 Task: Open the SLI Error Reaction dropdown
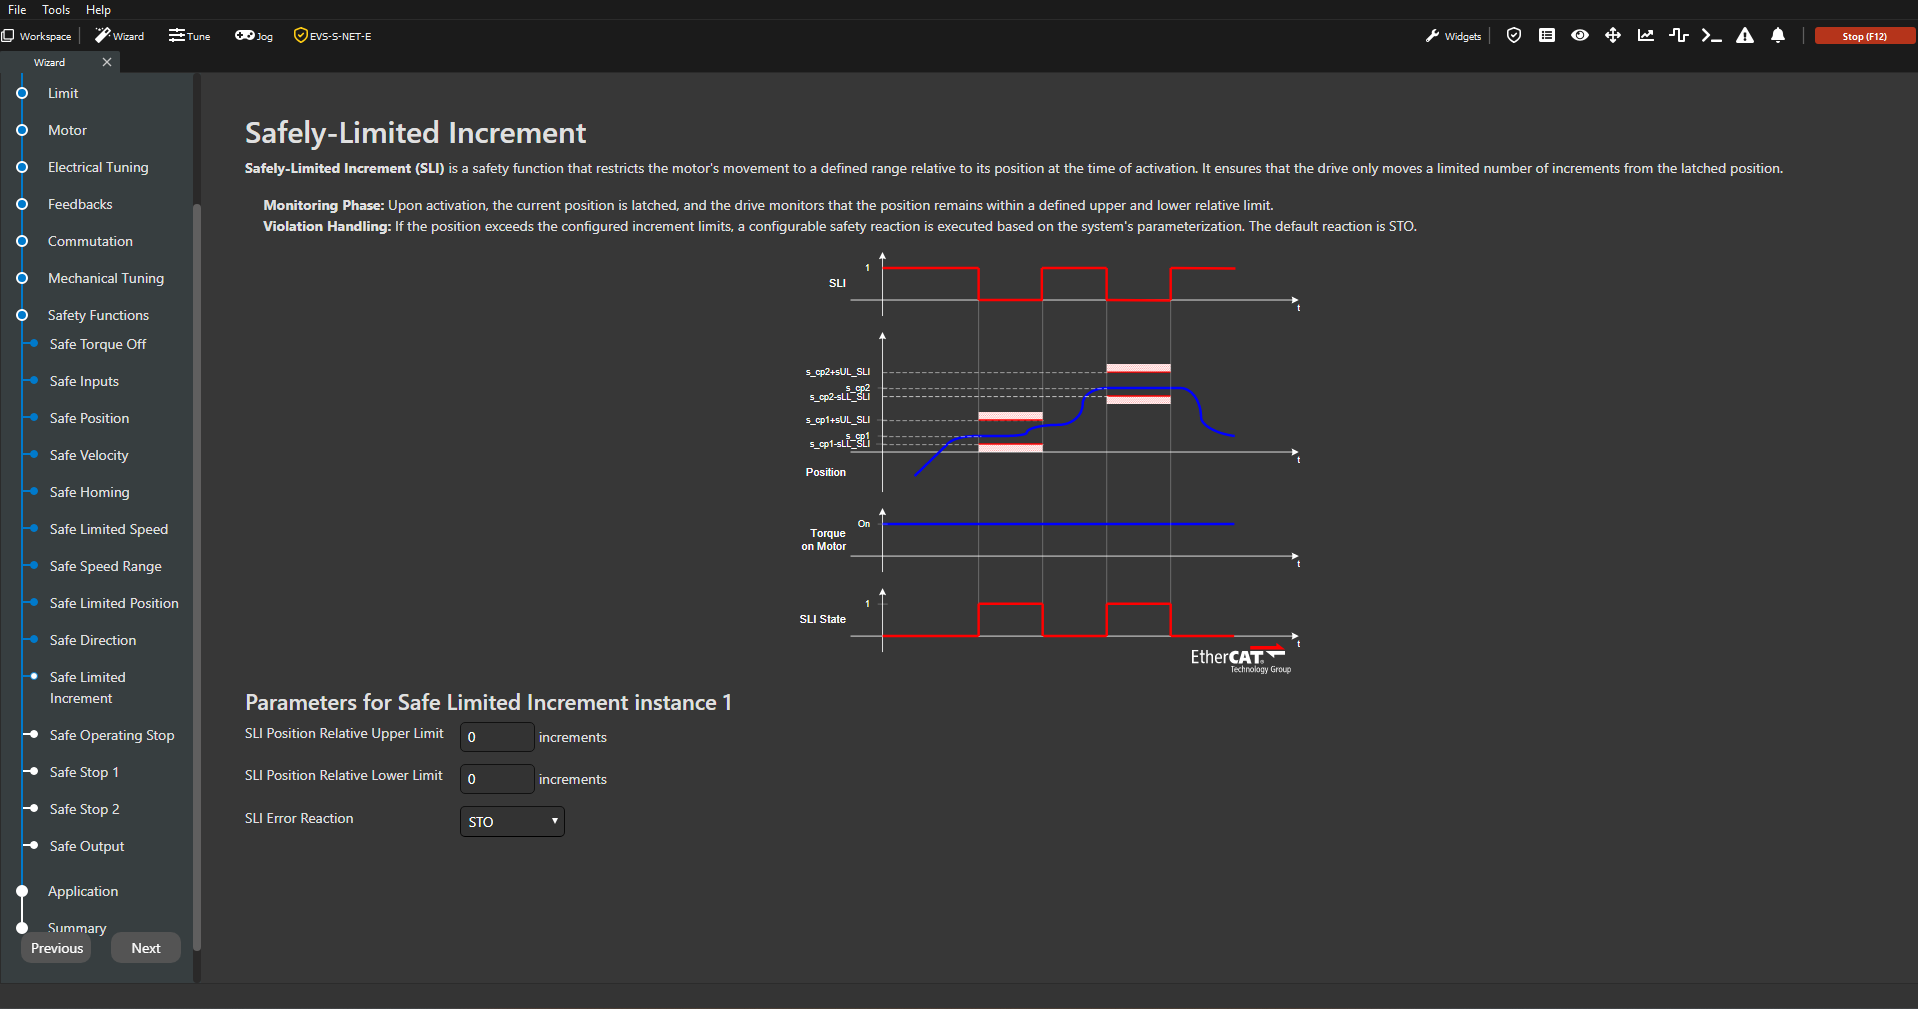click(x=512, y=822)
